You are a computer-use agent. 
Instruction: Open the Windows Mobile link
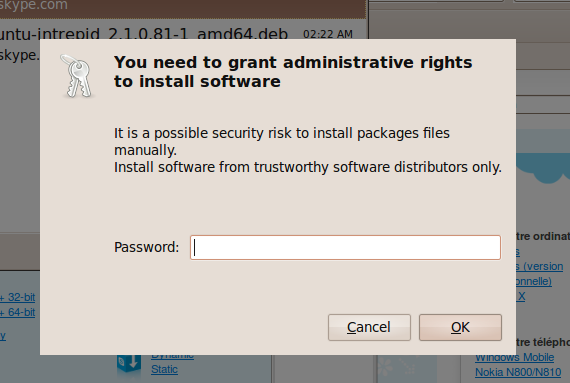coord(514,358)
